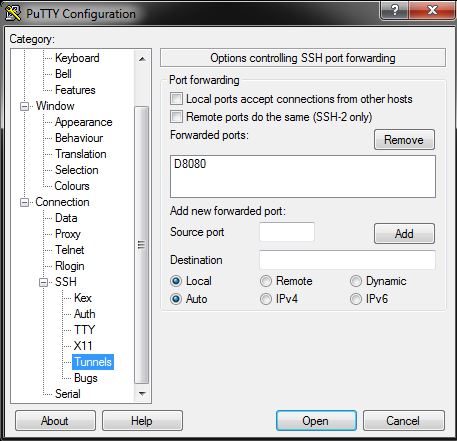Click the category list scrollbar thumb
Viewport: 457px width, 441px height.
142,245
